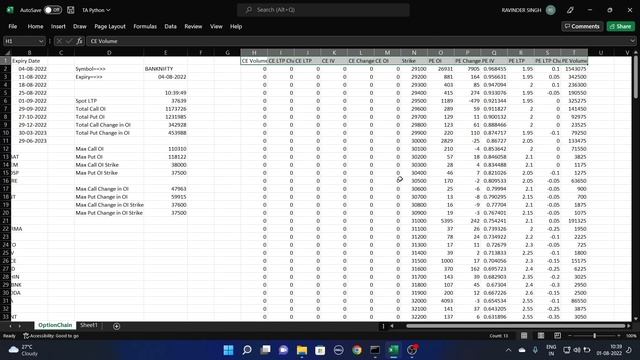Viewport: 640px width, 360px height.
Task: Open the Insert tab
Action: (x=58, y=26)
